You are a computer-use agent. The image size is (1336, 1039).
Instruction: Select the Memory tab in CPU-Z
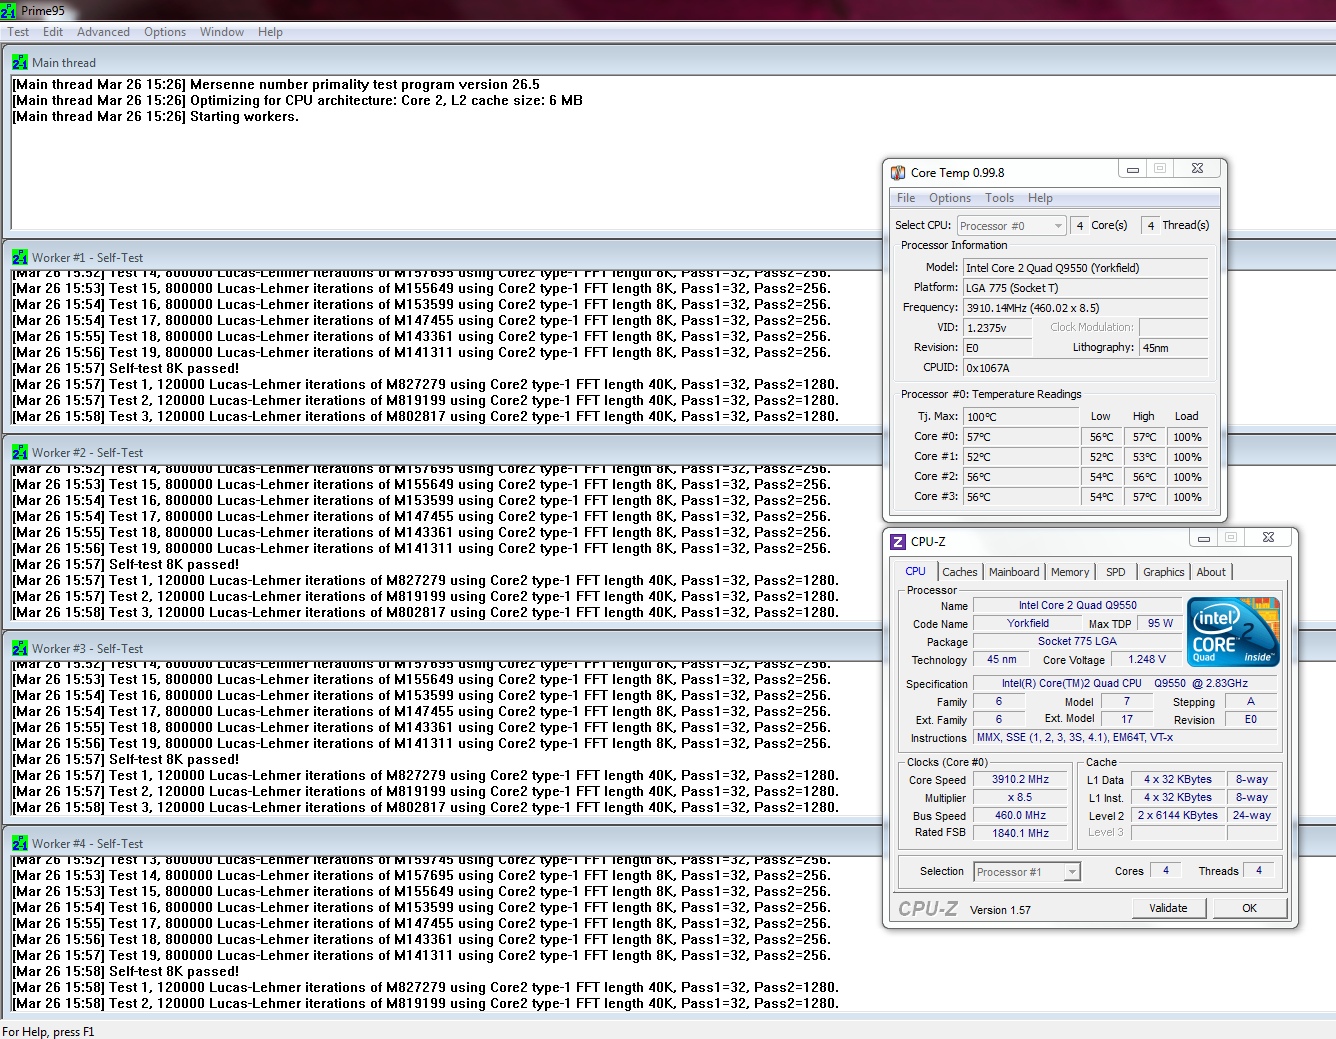[1070, 572]
